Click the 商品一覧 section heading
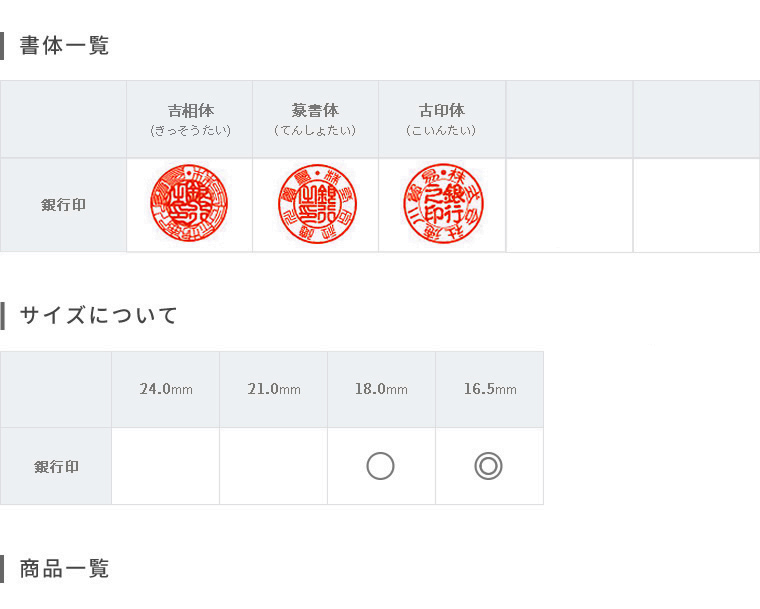The width and height of the screenshot is (760, 609). (x=64, y=568)
